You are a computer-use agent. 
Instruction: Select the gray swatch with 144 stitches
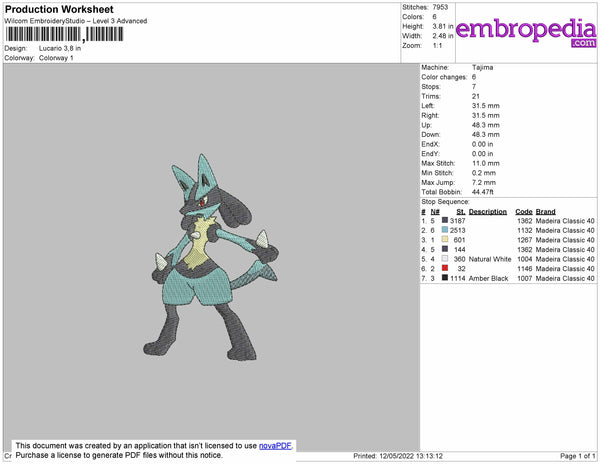coord(445,249)
